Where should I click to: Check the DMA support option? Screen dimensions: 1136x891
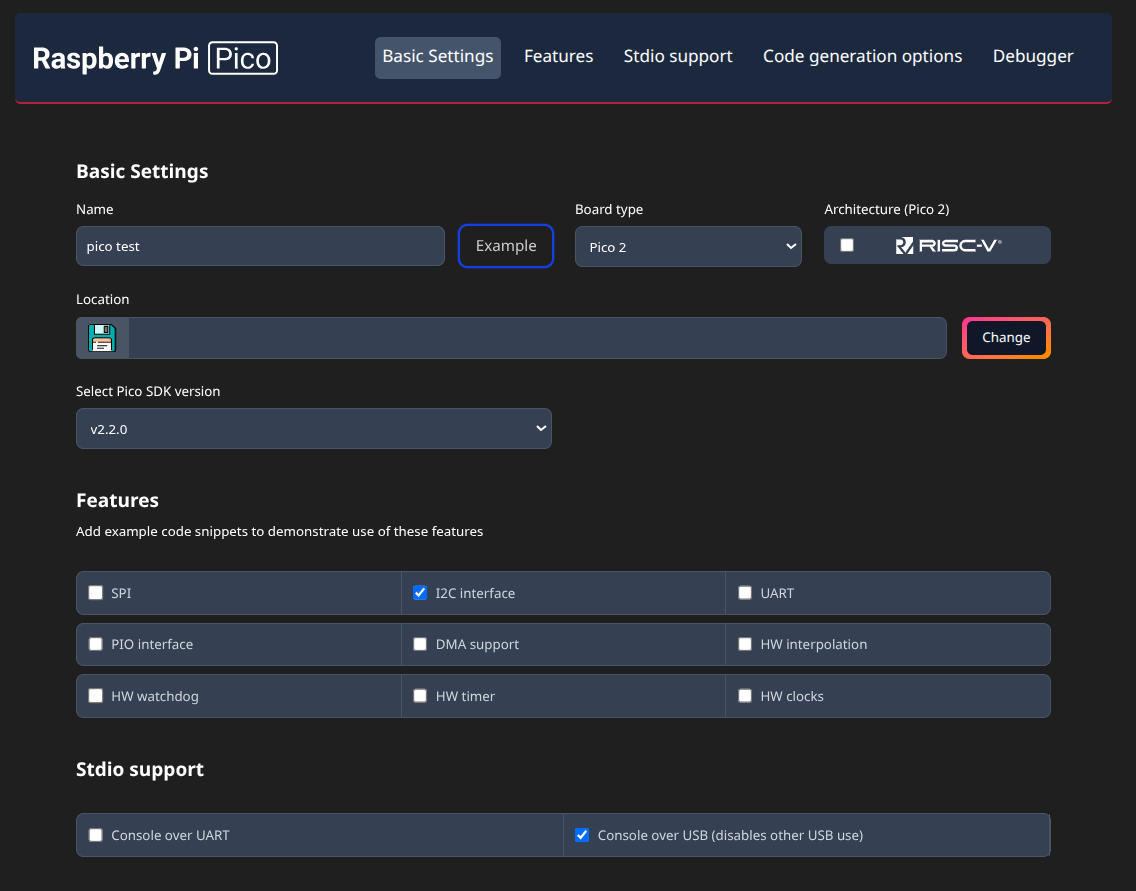[x=420, y=644]
